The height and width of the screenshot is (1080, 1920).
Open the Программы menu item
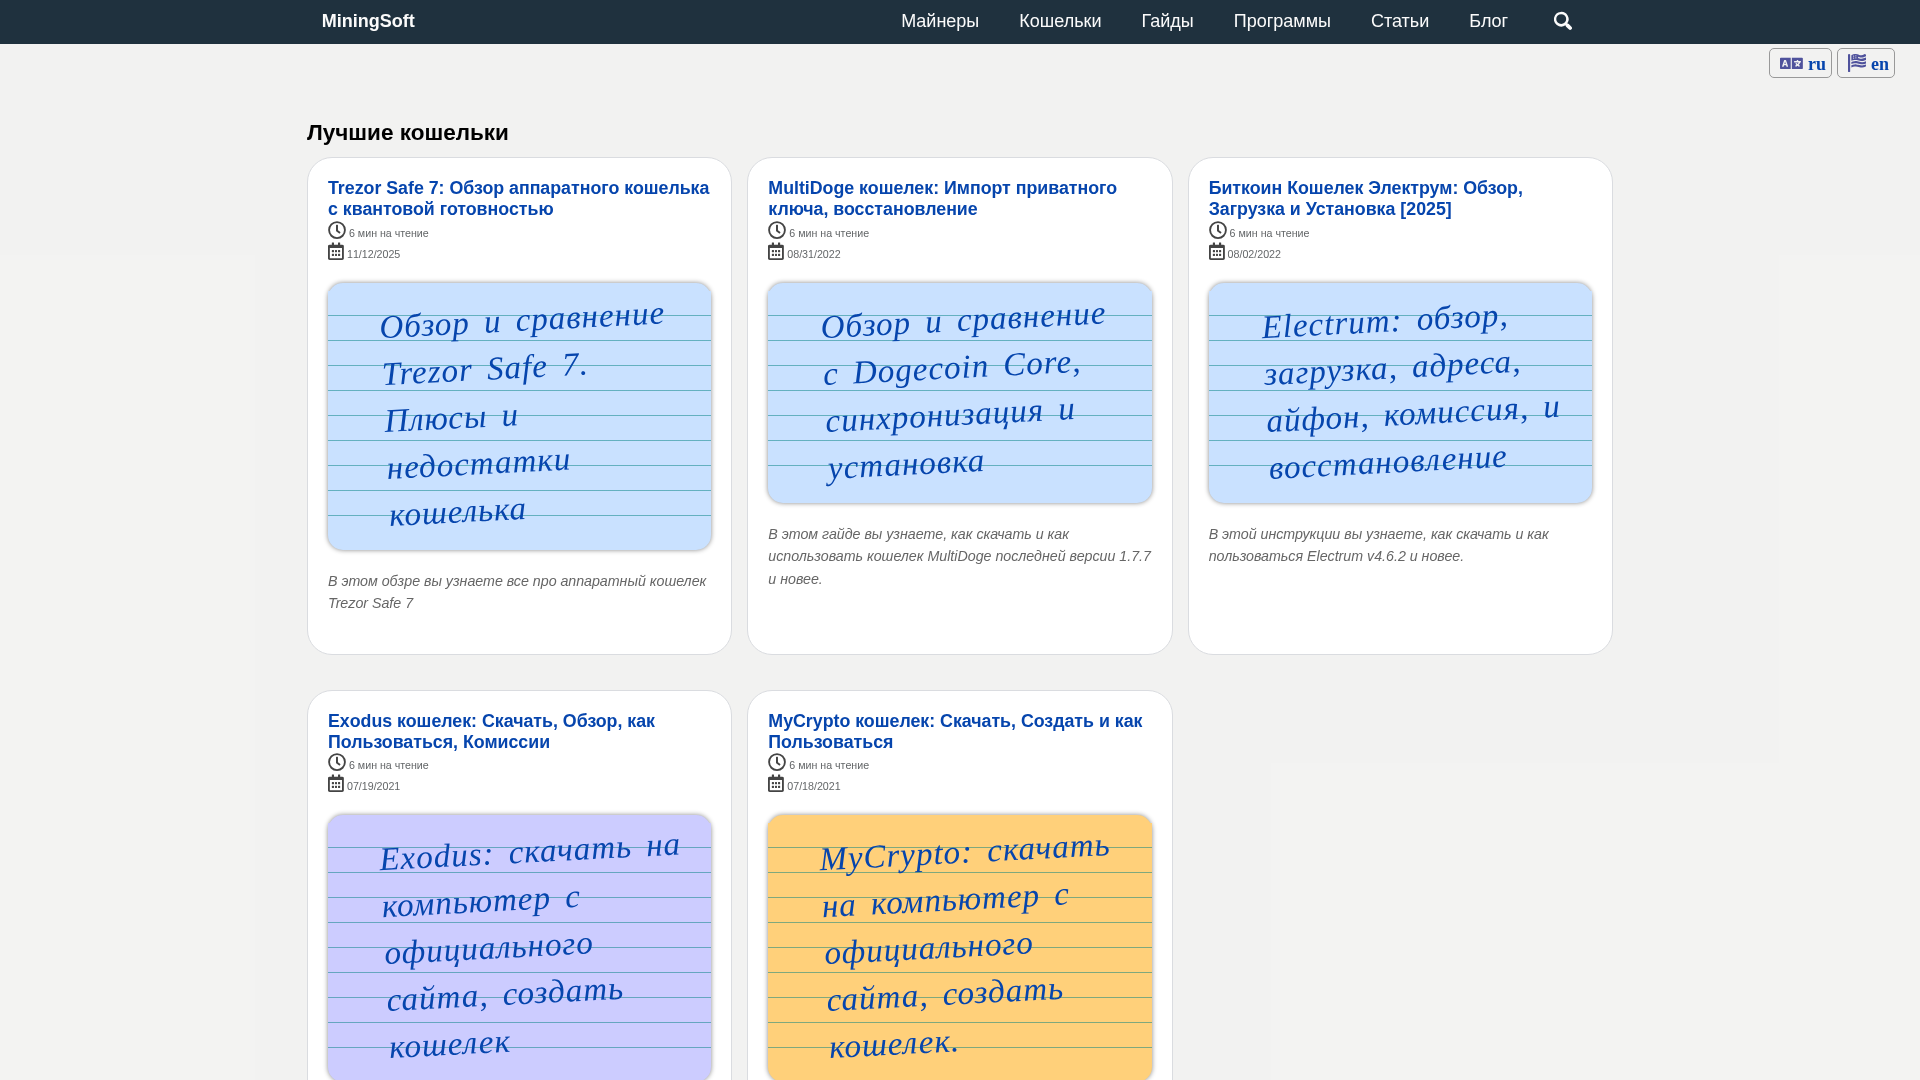click(1282, 21)
